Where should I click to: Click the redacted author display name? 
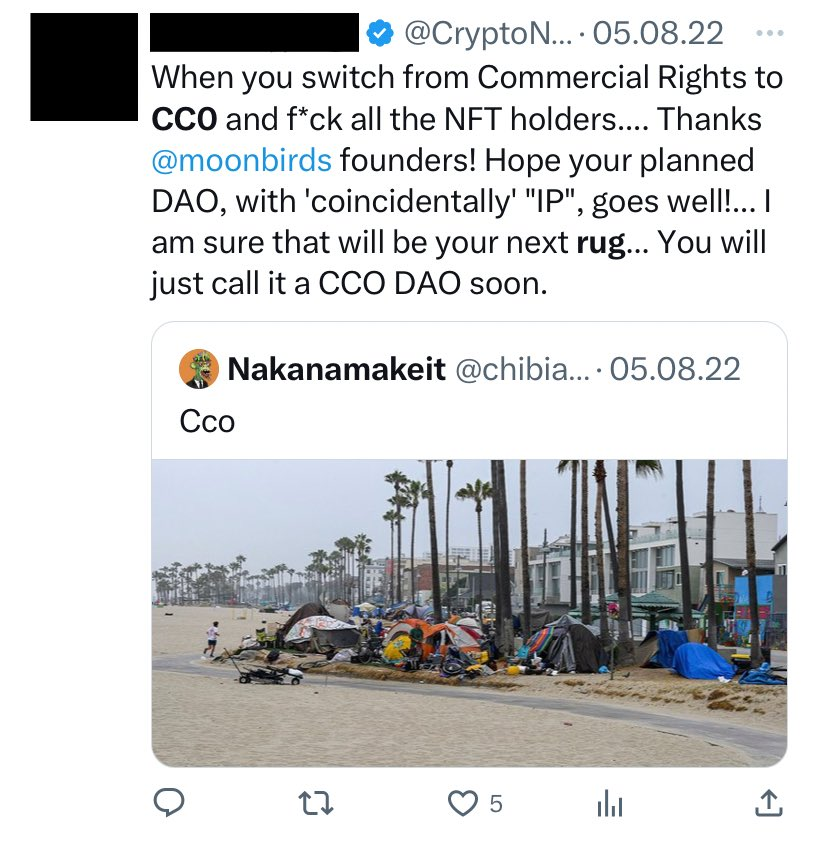[x=254, y=33]
